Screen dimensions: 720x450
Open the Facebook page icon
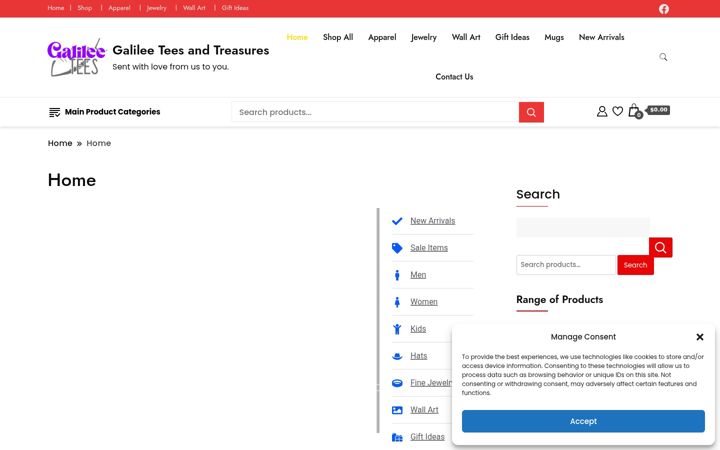pyautogui.click(x=664, y=9)
